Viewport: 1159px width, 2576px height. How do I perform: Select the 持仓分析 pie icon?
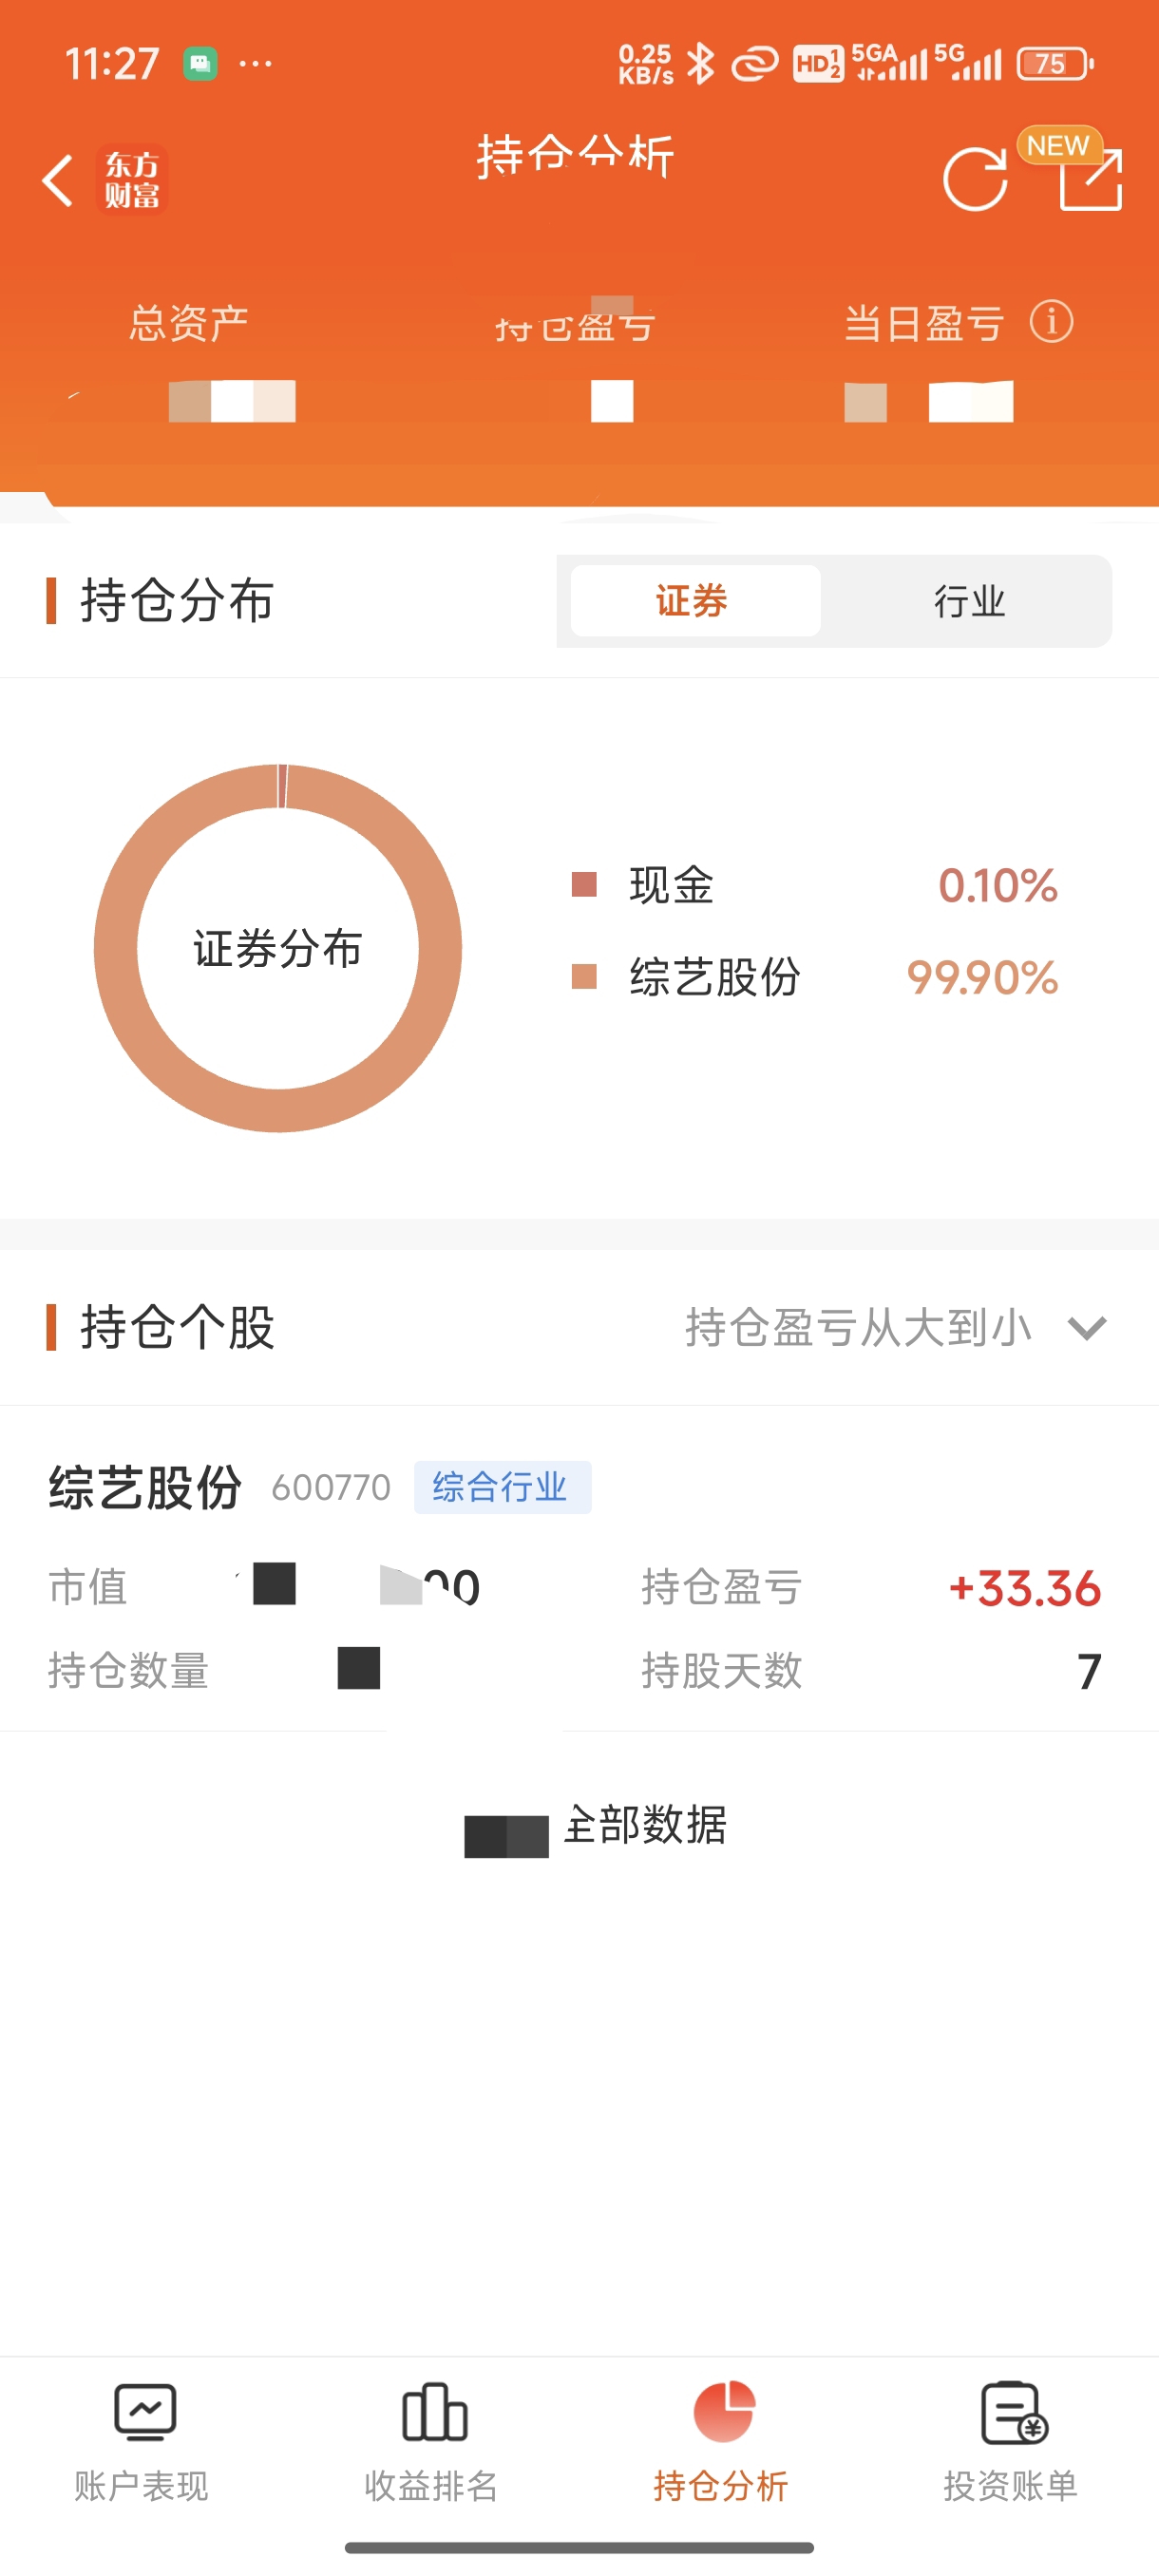(x=723, y=2411)
